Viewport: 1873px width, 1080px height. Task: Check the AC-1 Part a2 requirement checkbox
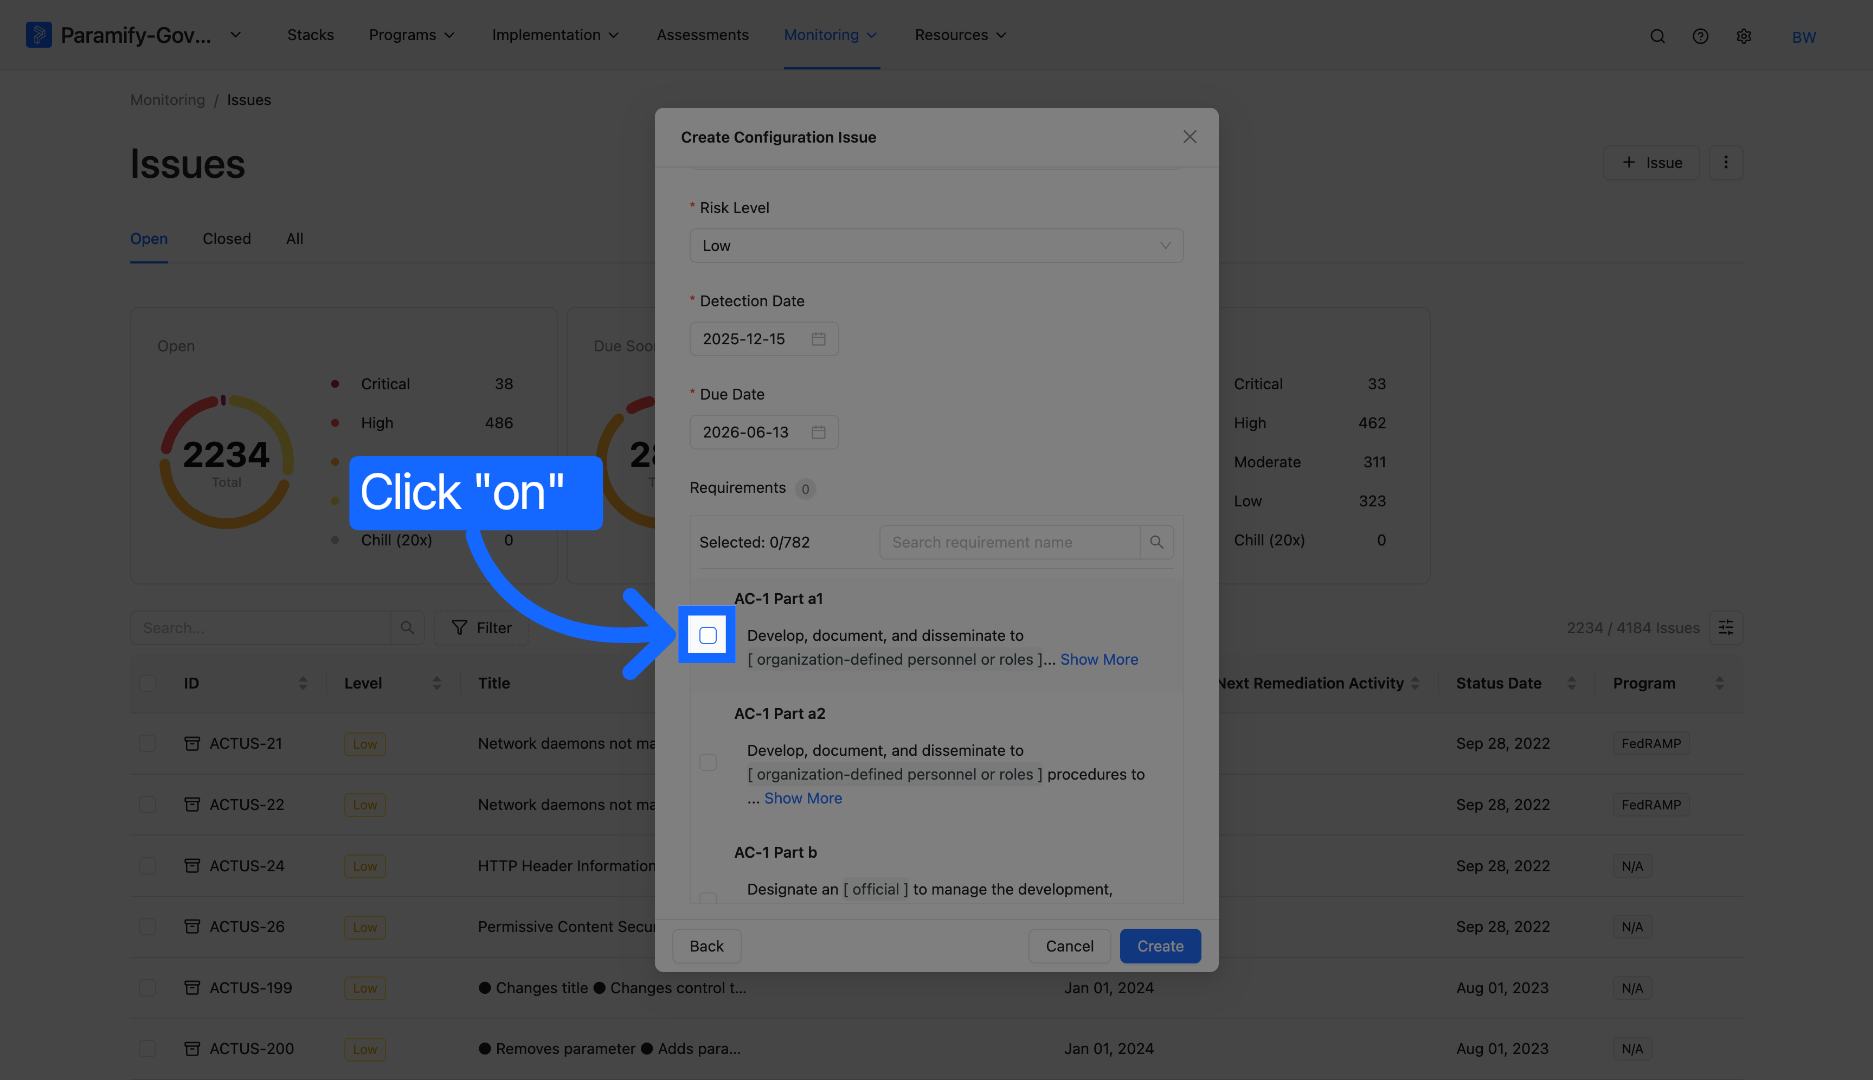click(x=708, y=762)
